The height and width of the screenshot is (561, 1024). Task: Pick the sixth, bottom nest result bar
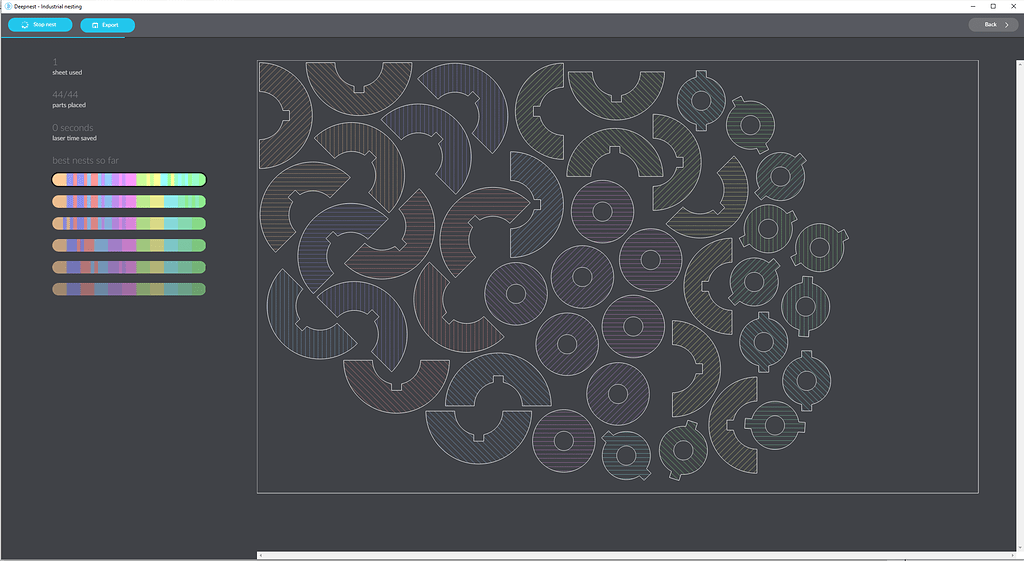point(129,290)
